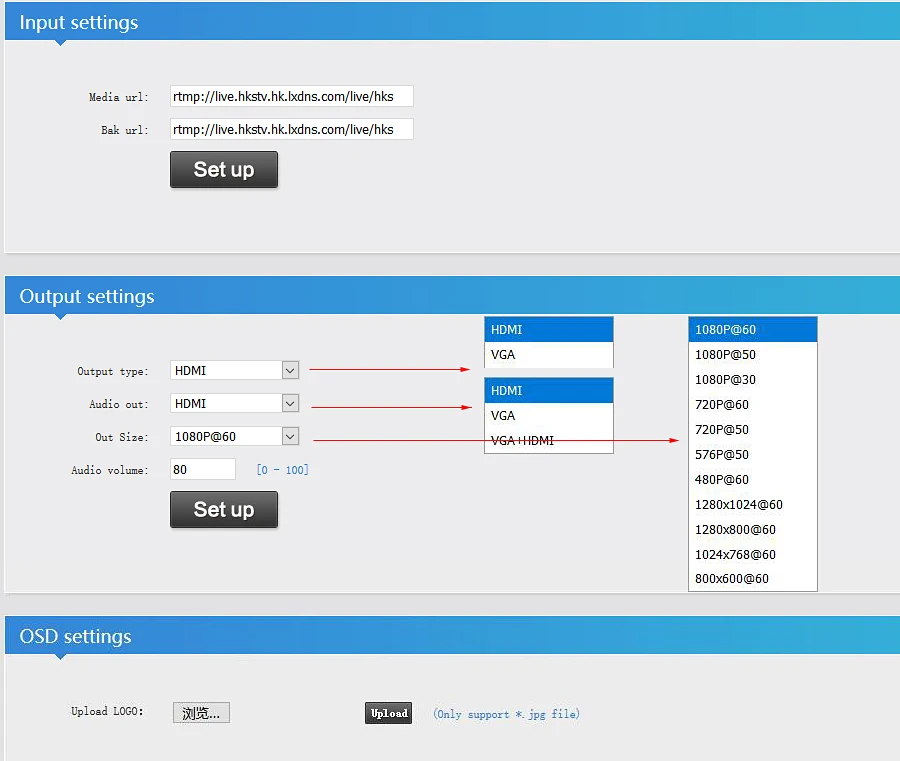Image resolution: width=900 pixels, height=761 pixels.
Task: Select VGA in Audio out option list
Action: 549,416
